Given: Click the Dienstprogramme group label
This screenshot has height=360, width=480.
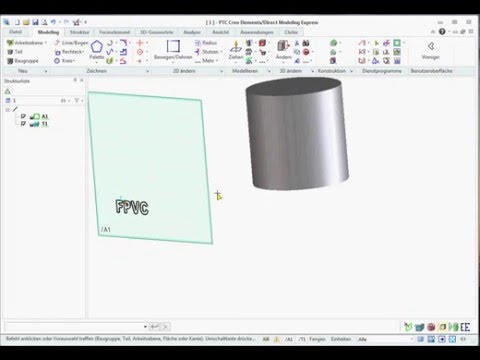Looking at the screenshot, I should tap(382, 71).
